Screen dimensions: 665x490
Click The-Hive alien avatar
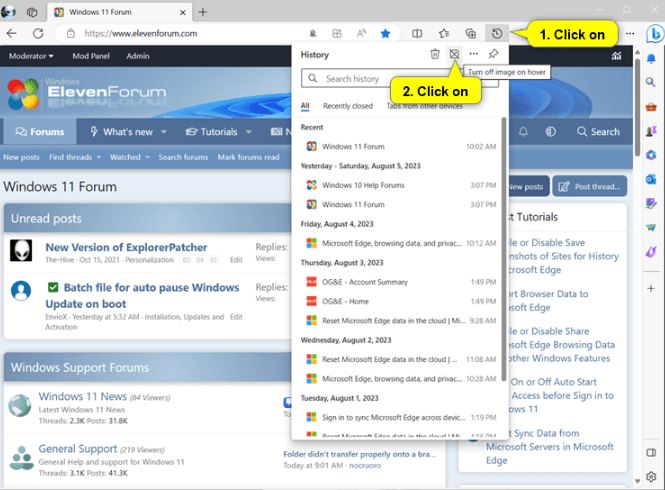(x=21, y=250)
